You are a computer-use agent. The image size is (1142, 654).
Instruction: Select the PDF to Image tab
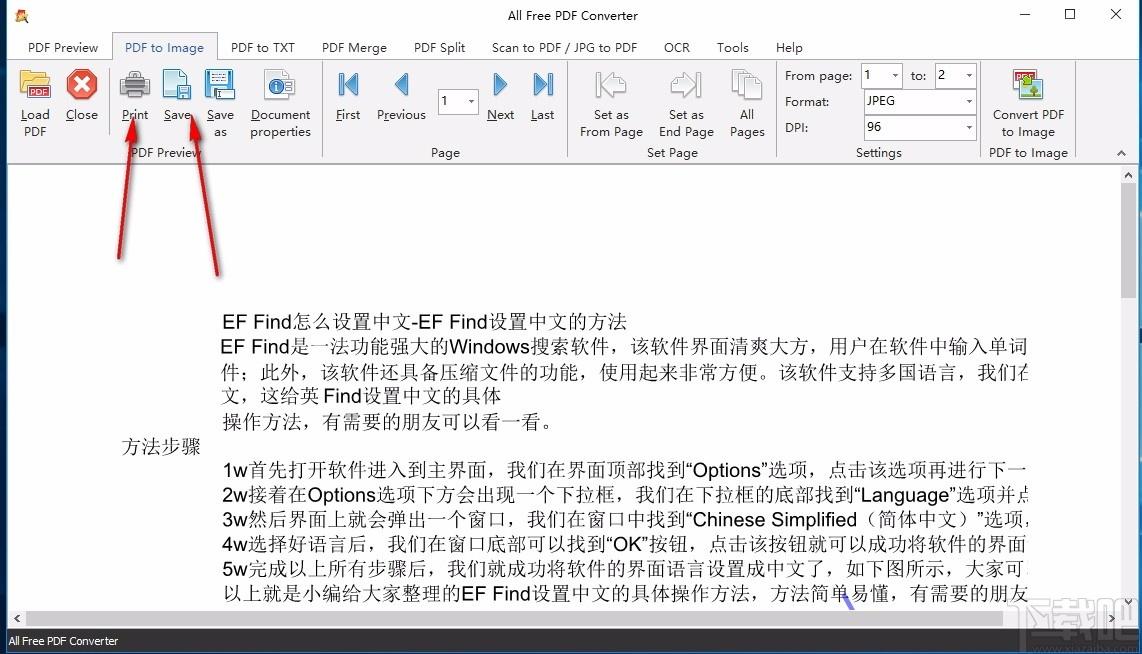[x=165, y=47]
